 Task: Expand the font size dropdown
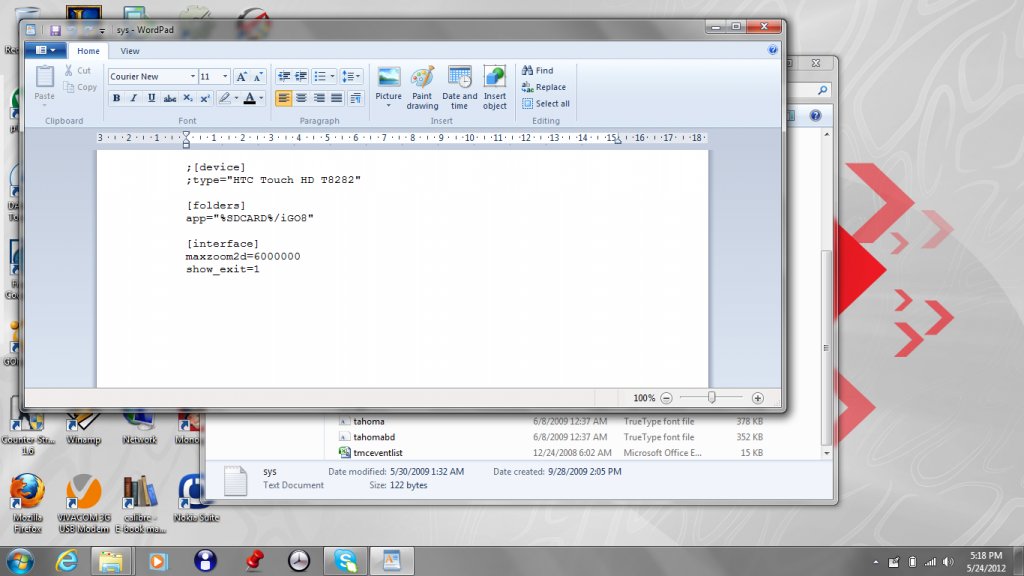(x=226, y=77)
